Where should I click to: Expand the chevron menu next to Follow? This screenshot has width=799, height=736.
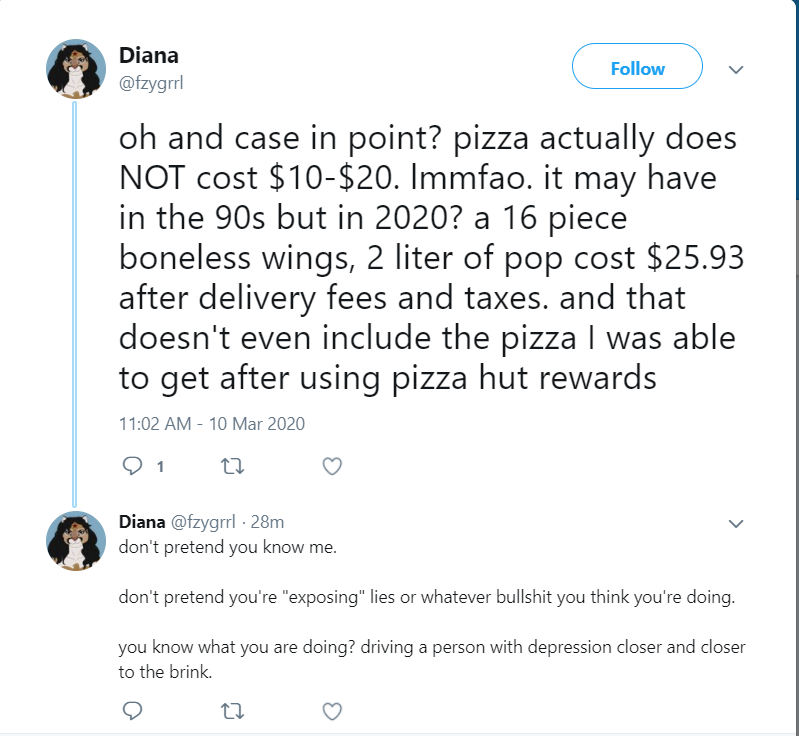[736, 69]
